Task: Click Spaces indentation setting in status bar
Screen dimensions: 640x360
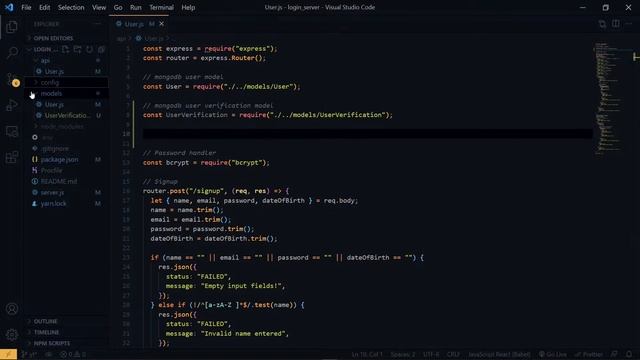Action: tap(403, 354)
